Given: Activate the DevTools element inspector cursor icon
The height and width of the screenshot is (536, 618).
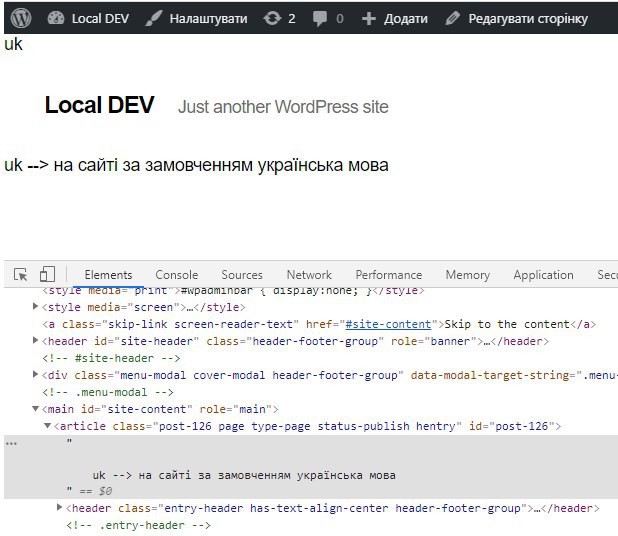Looking at the screenshot, I should [20, 274].
